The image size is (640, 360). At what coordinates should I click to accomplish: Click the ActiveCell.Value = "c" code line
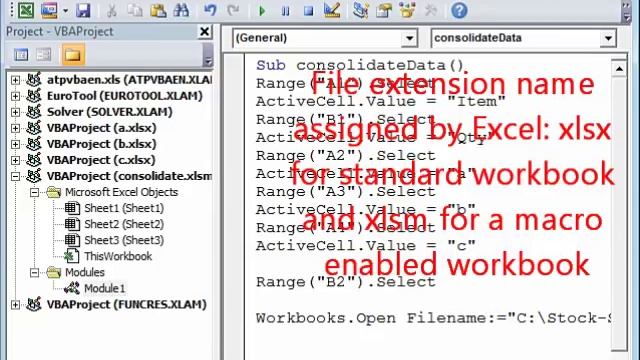366,246
